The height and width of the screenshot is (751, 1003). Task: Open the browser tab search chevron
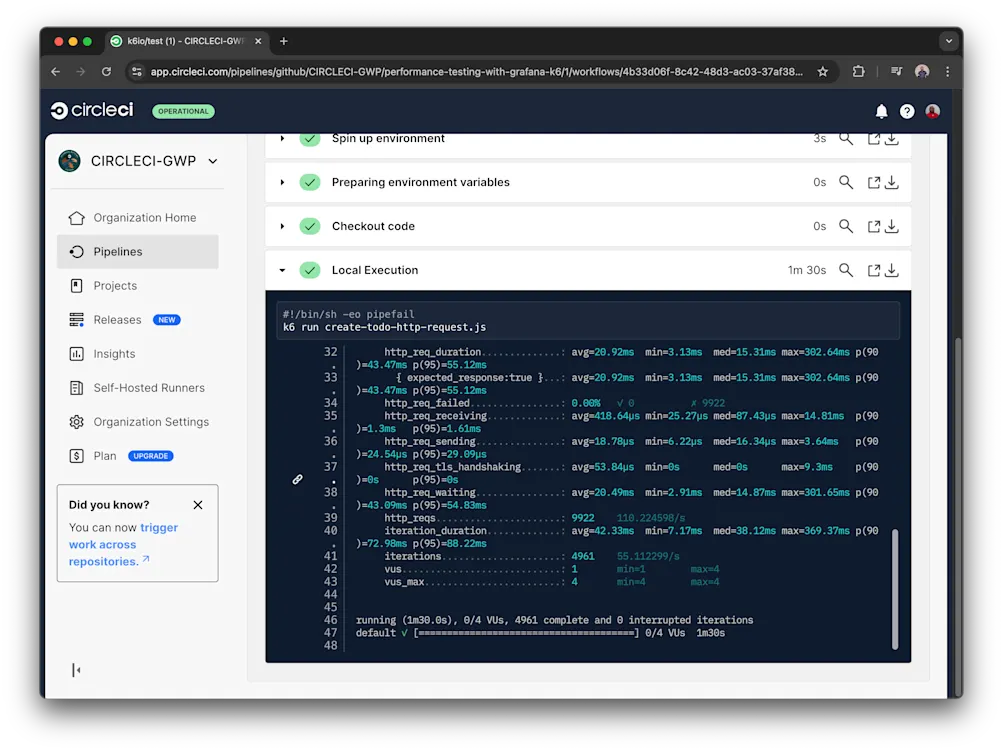948,41
